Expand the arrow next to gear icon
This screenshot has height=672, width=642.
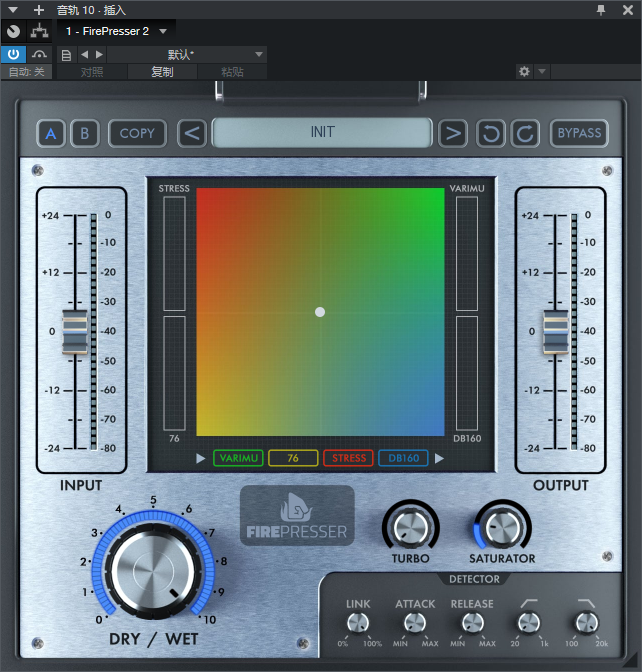[542, 71]
